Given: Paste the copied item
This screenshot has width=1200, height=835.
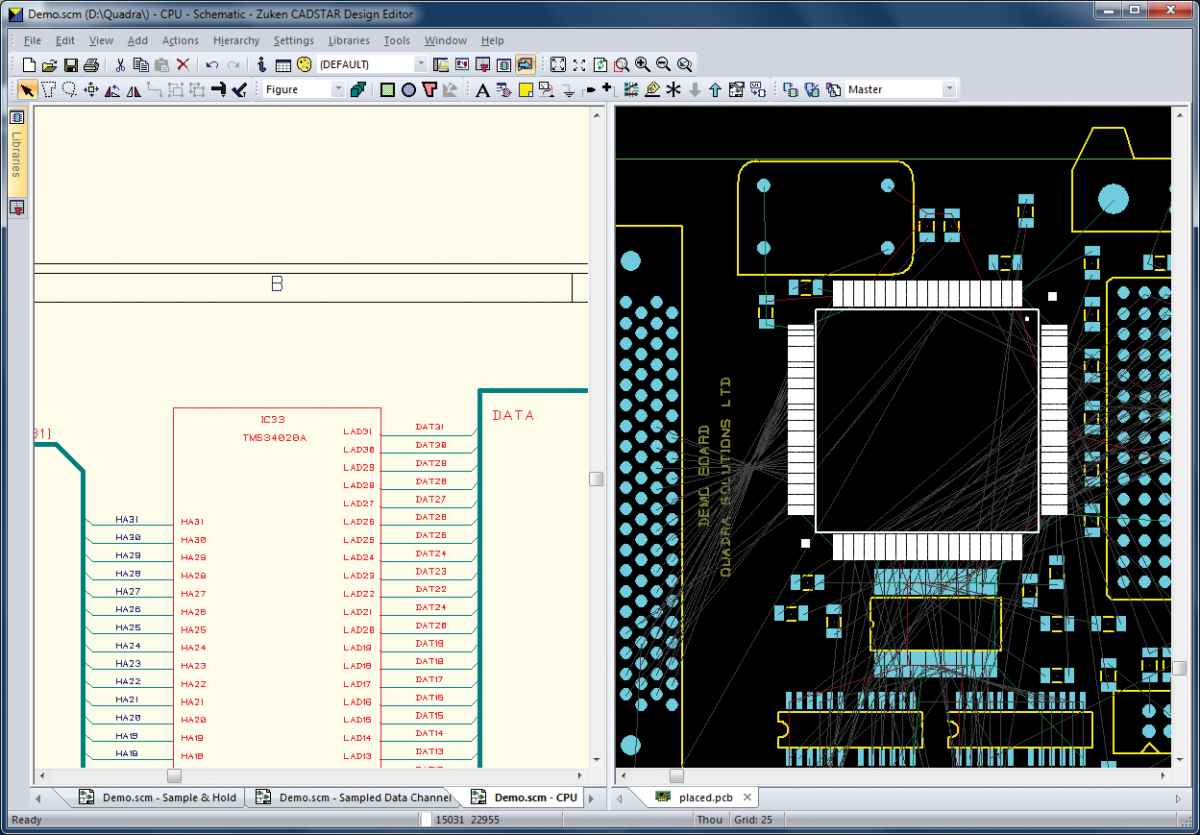Looking at the screenshot, I should point(160,64).
